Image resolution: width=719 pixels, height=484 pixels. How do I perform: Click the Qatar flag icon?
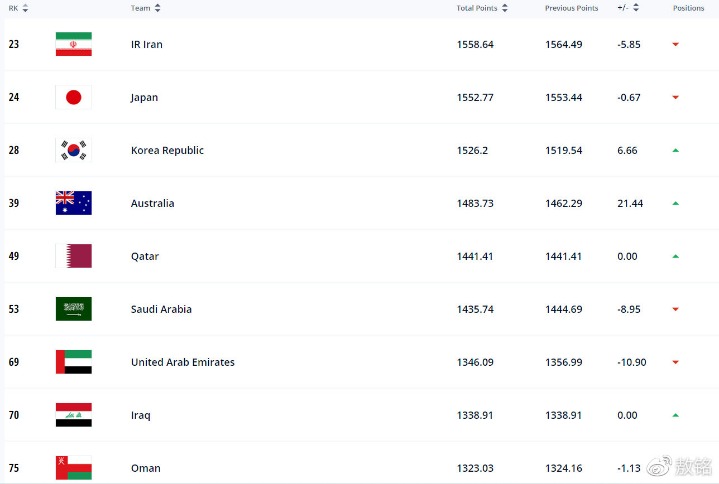(x=73, y=256)
